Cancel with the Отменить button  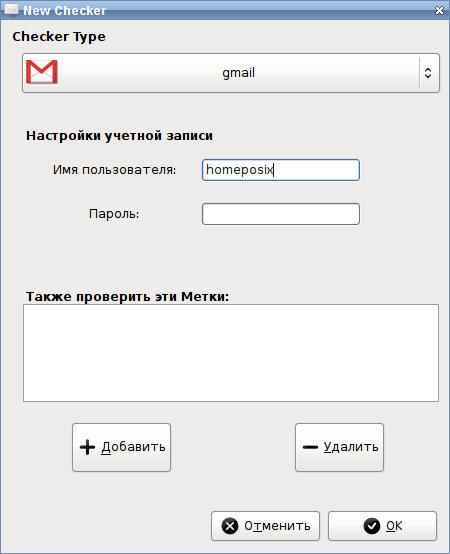pyautogui.click(x=265, y=526)
